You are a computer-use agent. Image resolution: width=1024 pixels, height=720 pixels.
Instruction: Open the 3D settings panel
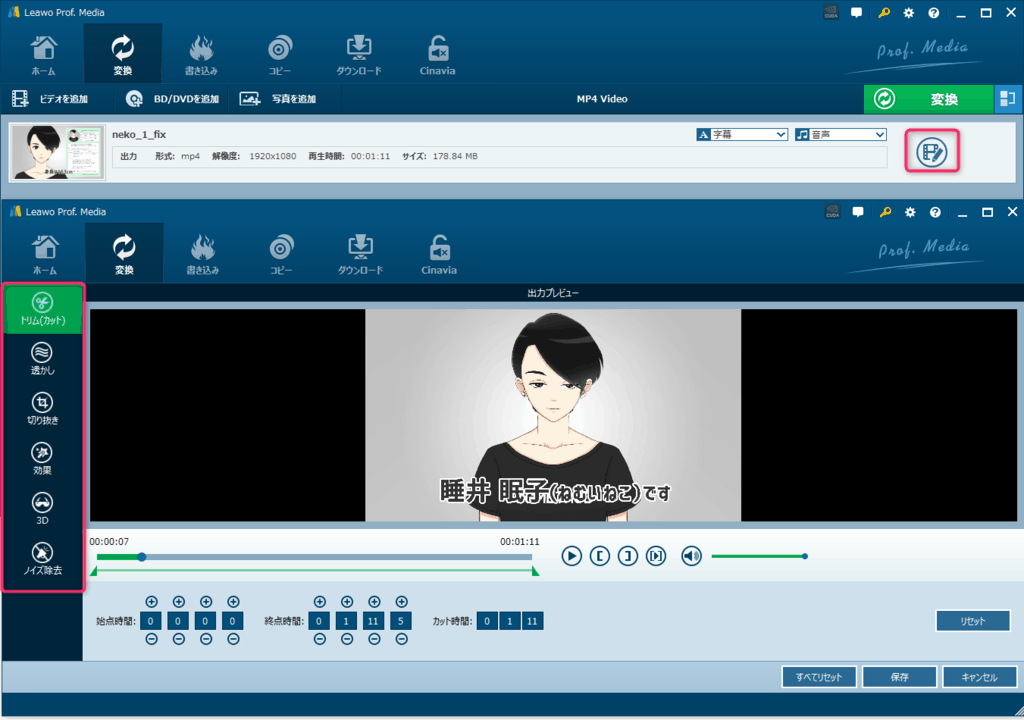42,508
